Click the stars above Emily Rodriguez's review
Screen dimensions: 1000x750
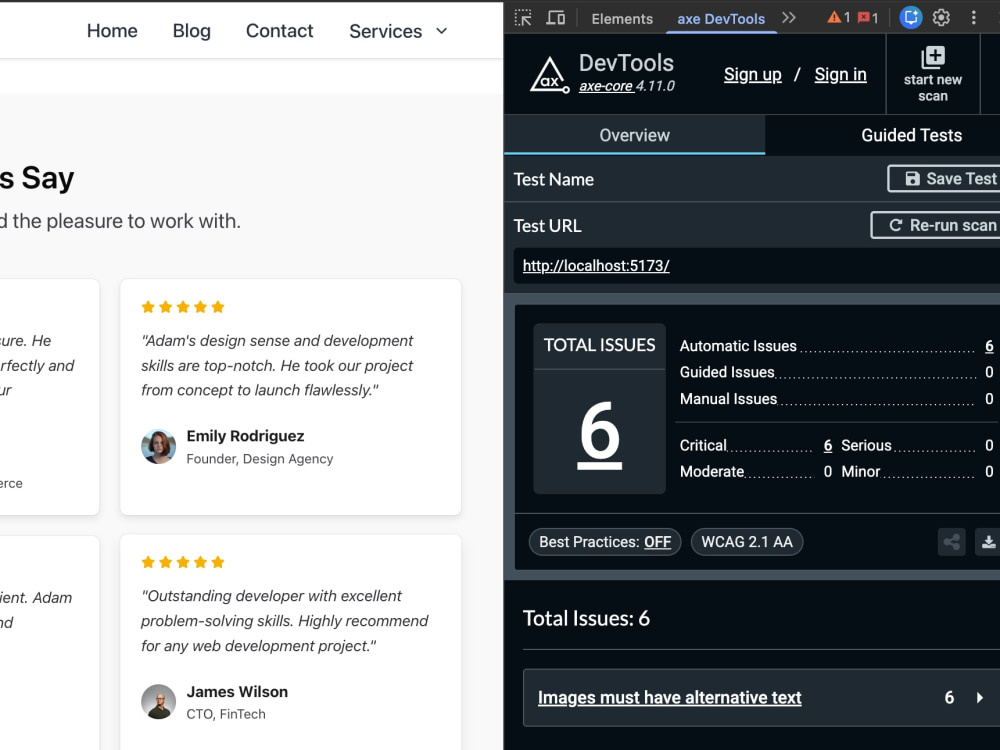pyautogui.click(x=183, y=307)
